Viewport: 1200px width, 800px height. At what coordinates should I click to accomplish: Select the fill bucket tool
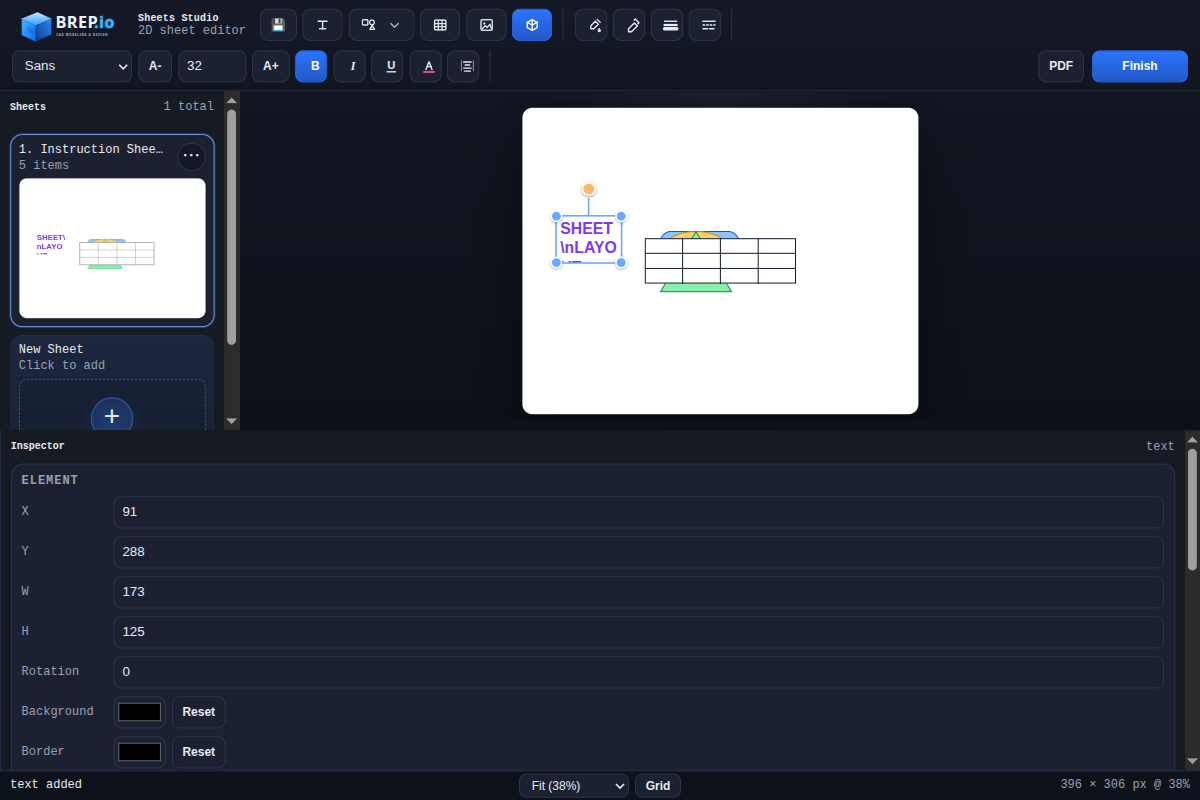591,25
